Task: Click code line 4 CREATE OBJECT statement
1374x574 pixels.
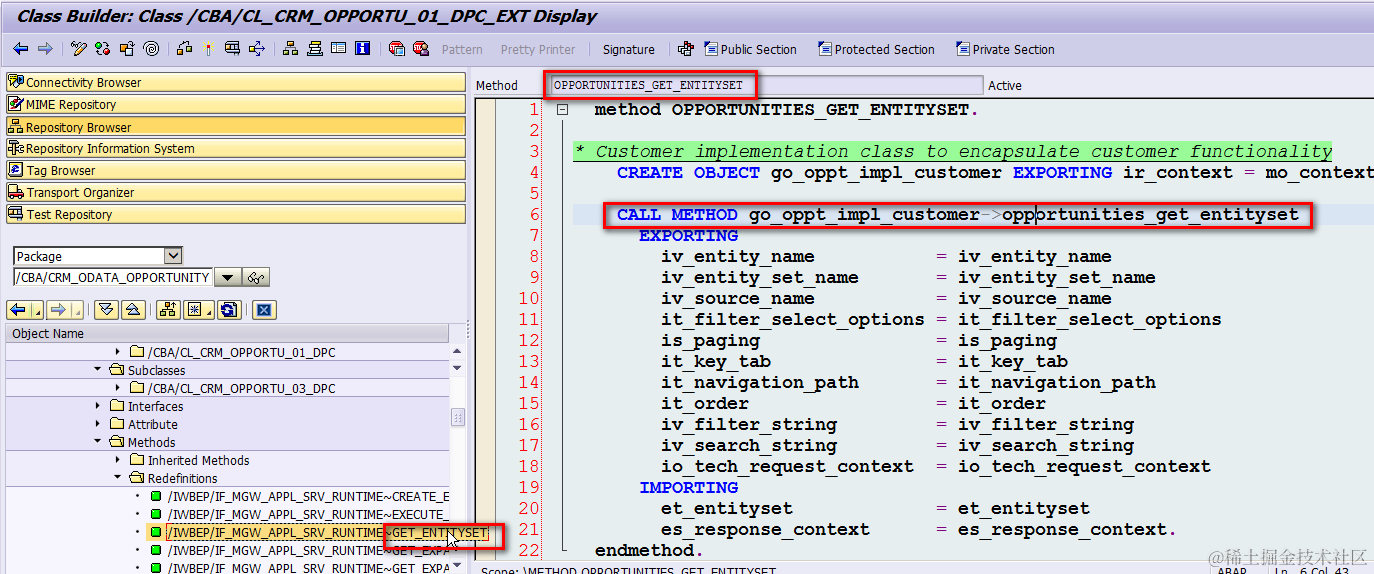Action: [995, 172]
